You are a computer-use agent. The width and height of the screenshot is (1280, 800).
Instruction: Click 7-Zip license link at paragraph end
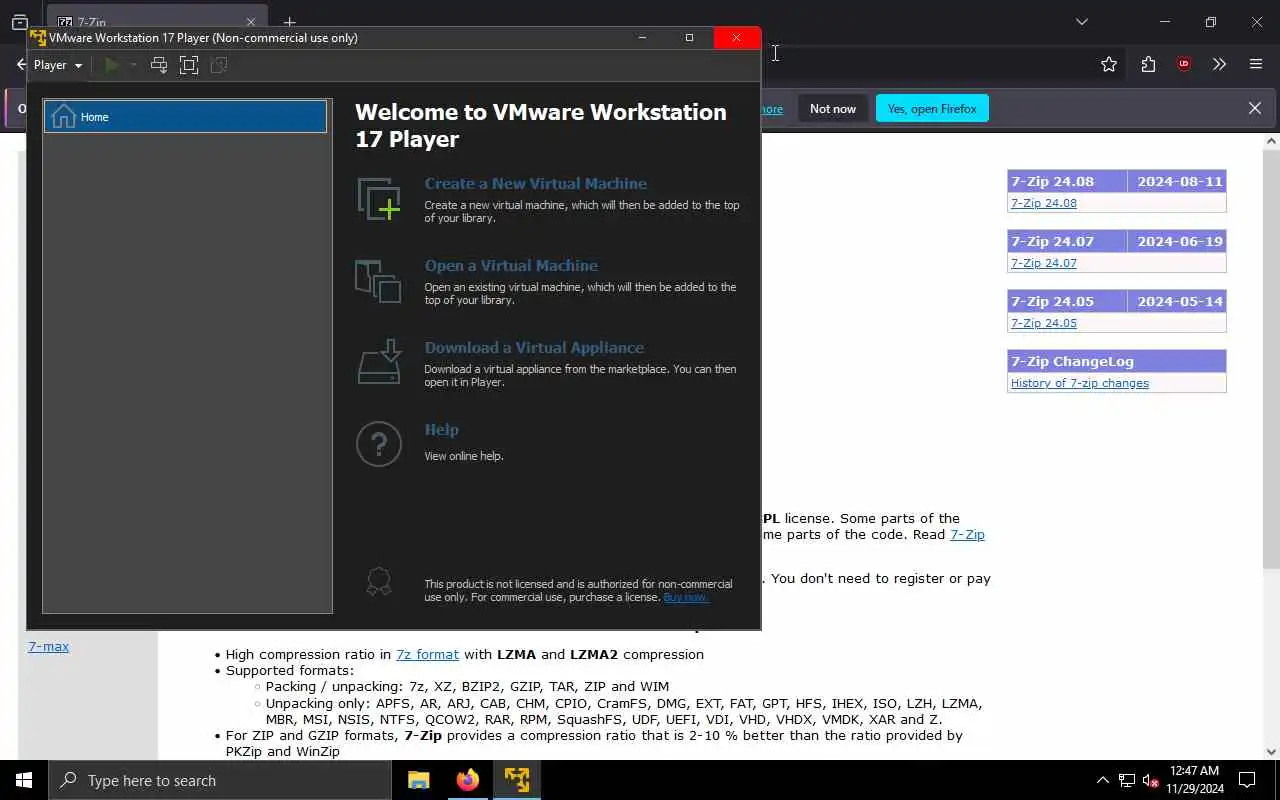[967, 534]
